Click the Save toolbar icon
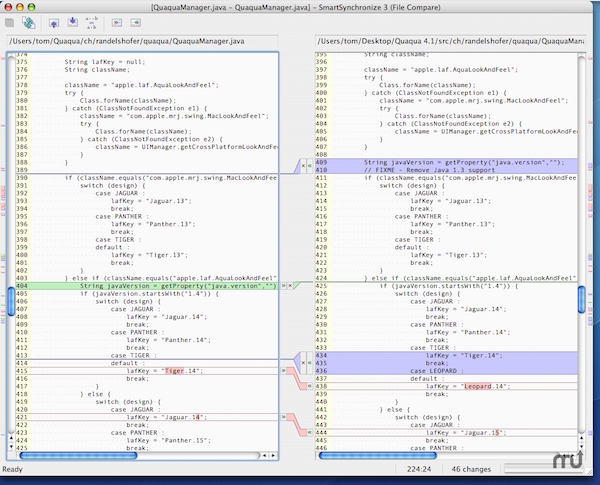Image resolution: width=600 pixels, height=485 pixels. point(10,20)
